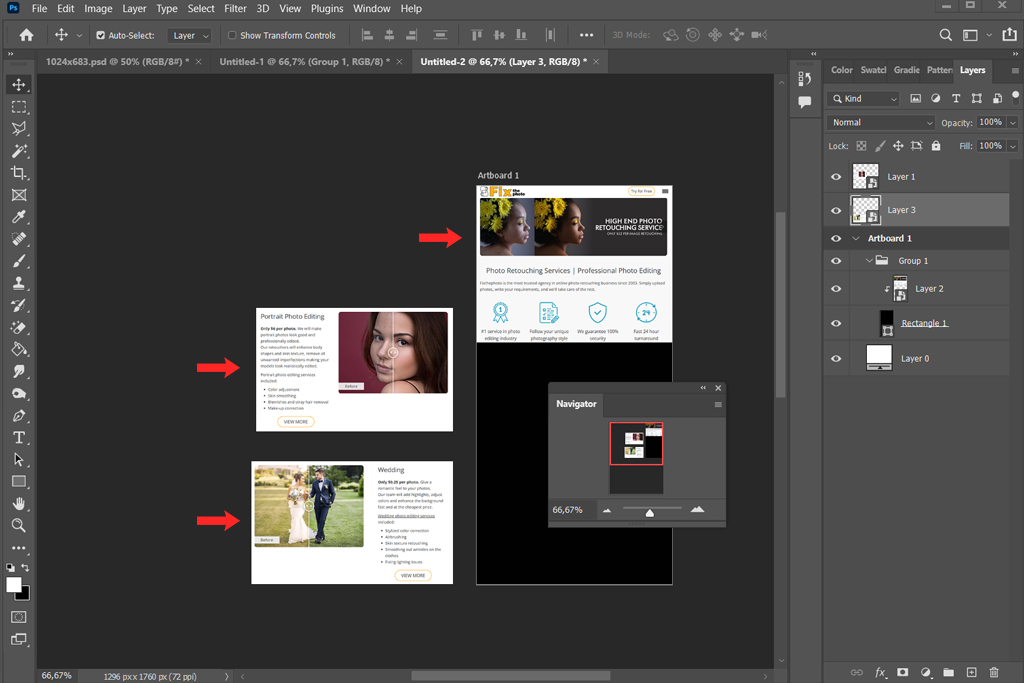
Task: Click the Share icon at top right
Action: pos(1009,35)
